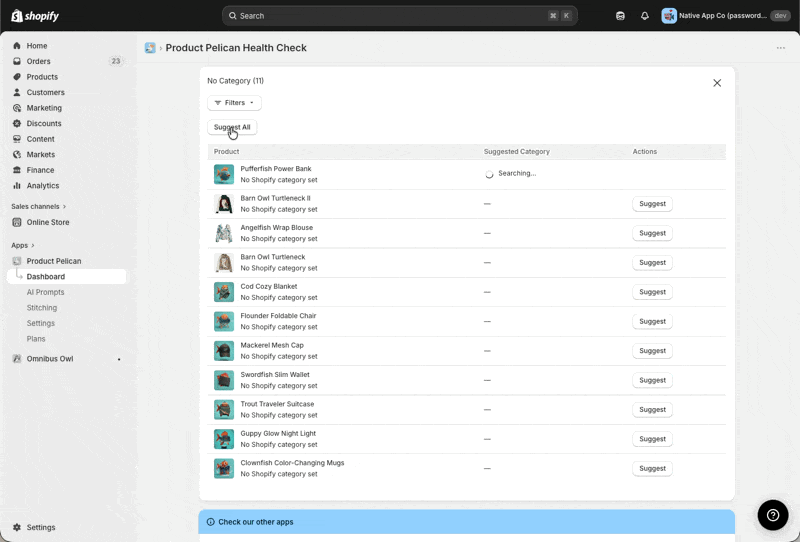Click the Settings gear icon at bottom
The width and height of the screenshot is (800, 542).
click(17, 527)
